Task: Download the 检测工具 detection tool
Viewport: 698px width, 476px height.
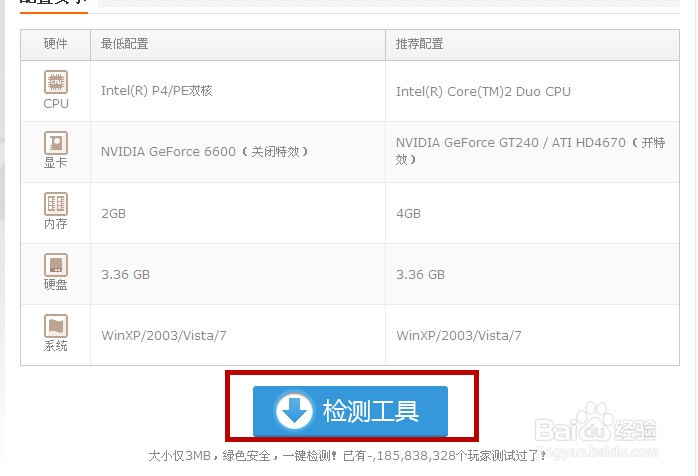Action: click(350, 411)
